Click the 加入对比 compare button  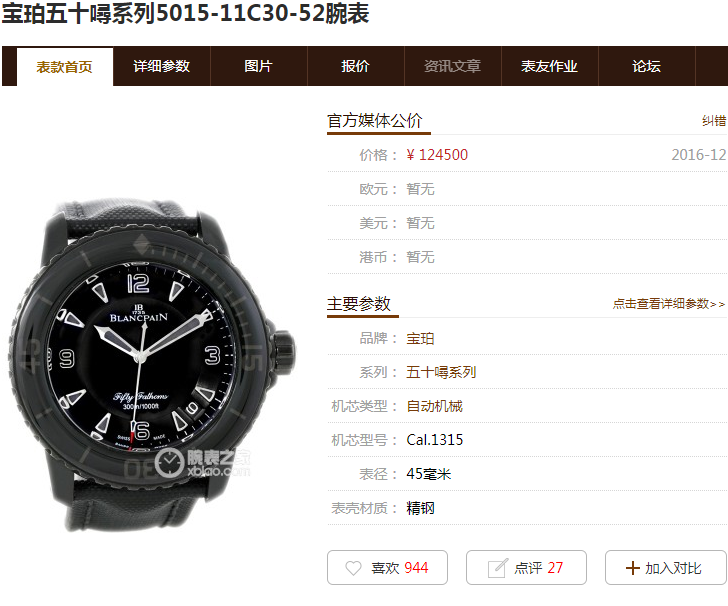pos(665,568)
